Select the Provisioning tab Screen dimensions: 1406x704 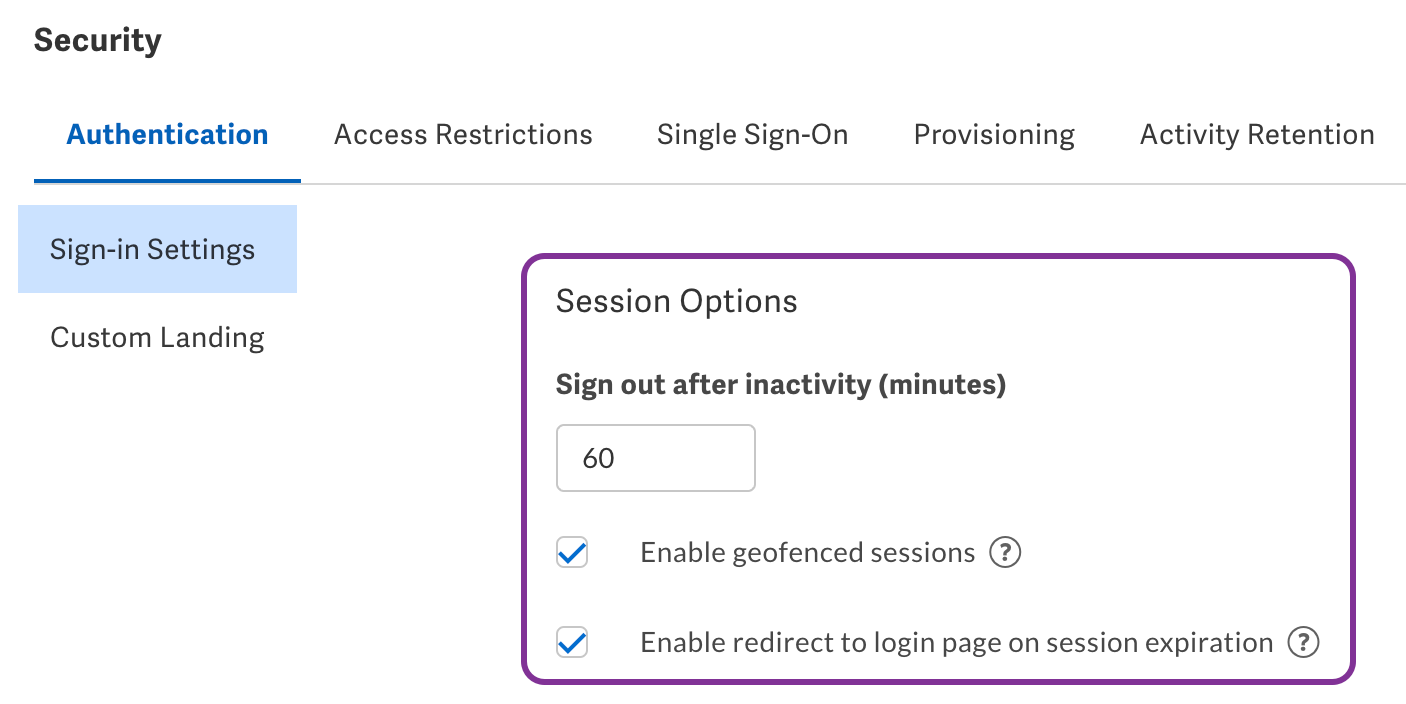pos(993,134)
